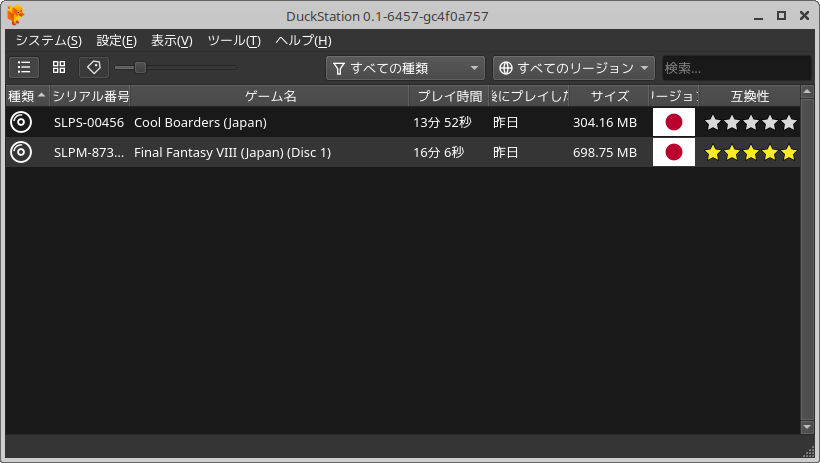The height and width of the screenshot is (463, 820).
Task: Maximize the DuckStation window
Action: point(781,16)
